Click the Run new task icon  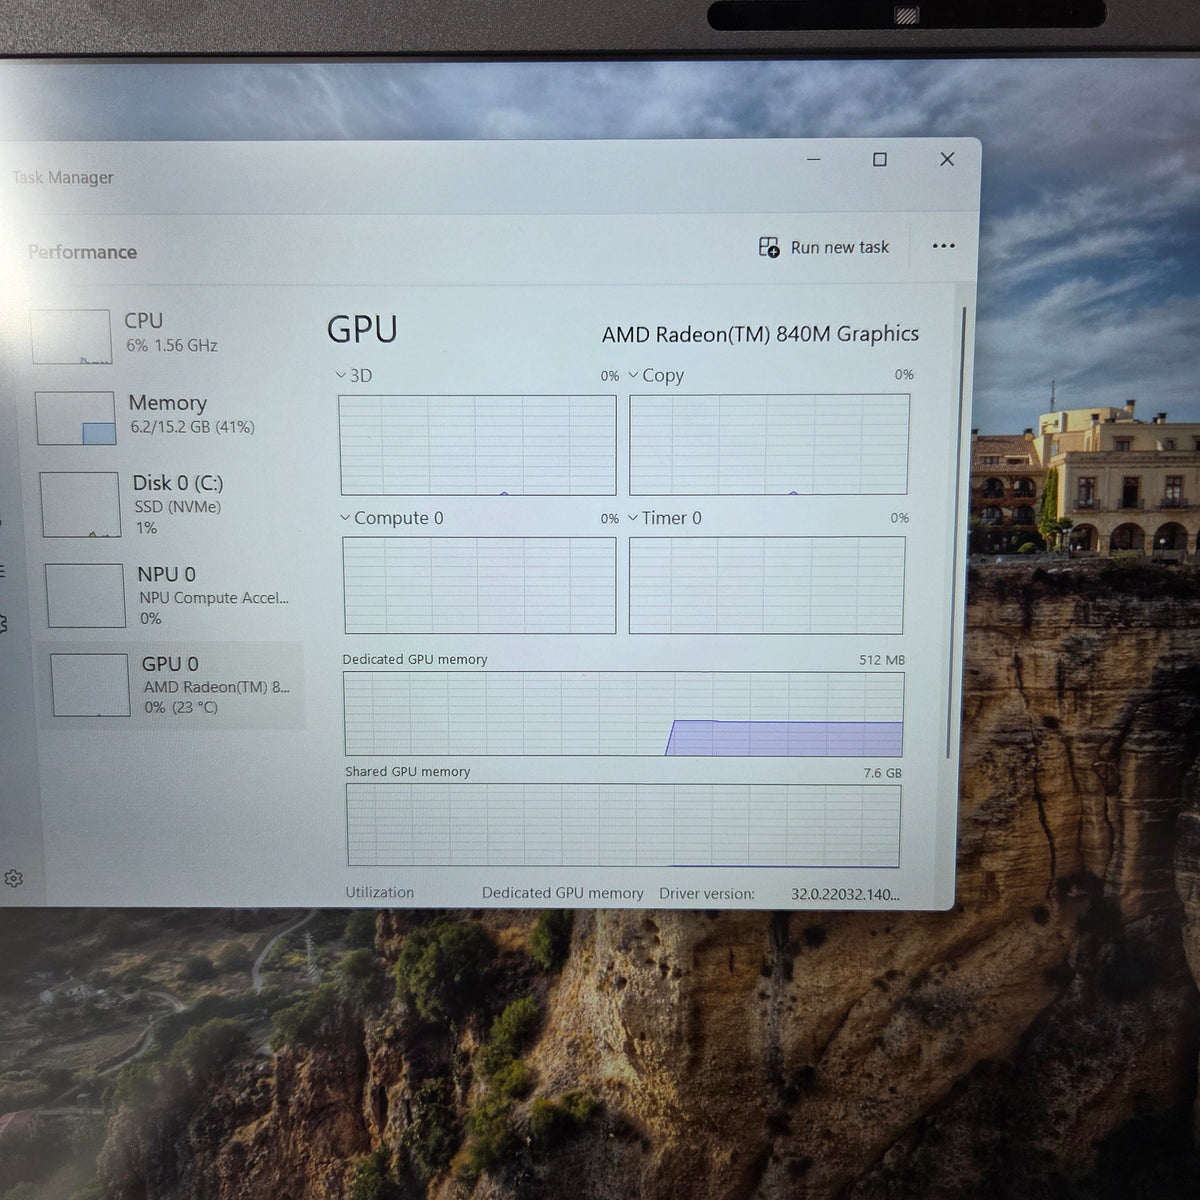769,247
